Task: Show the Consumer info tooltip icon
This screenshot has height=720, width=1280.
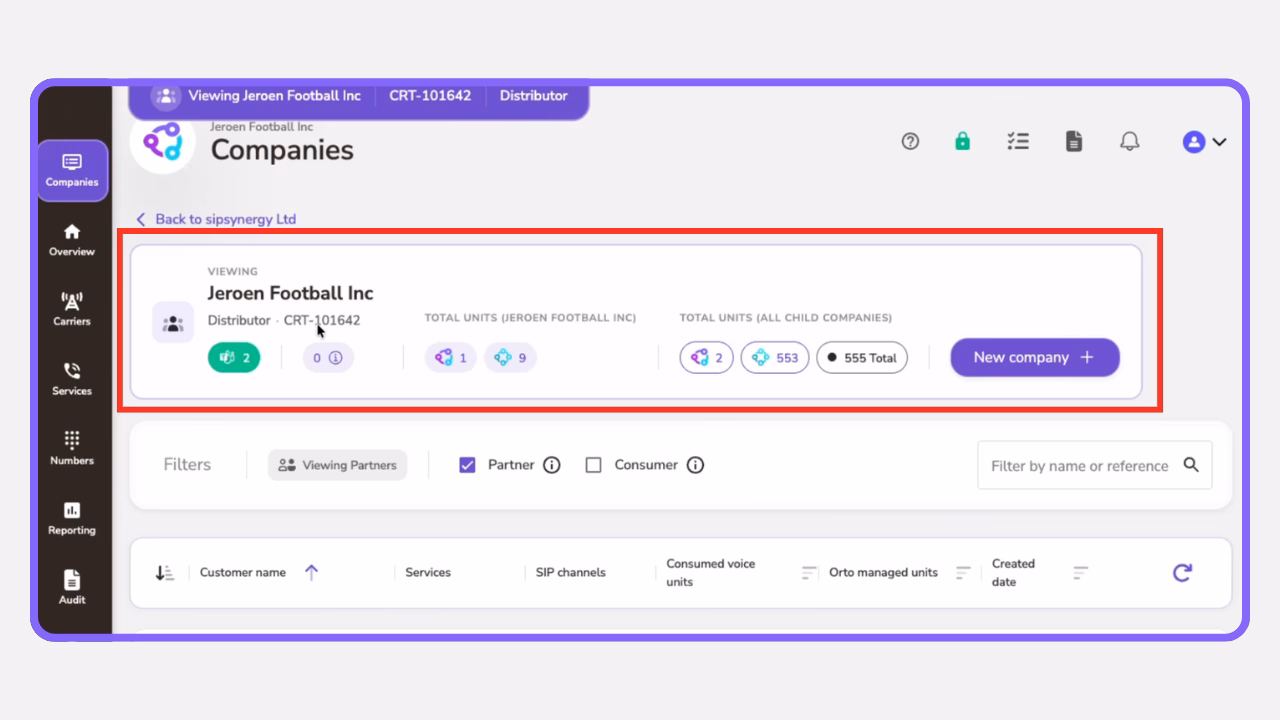Action: coord(696,465)
